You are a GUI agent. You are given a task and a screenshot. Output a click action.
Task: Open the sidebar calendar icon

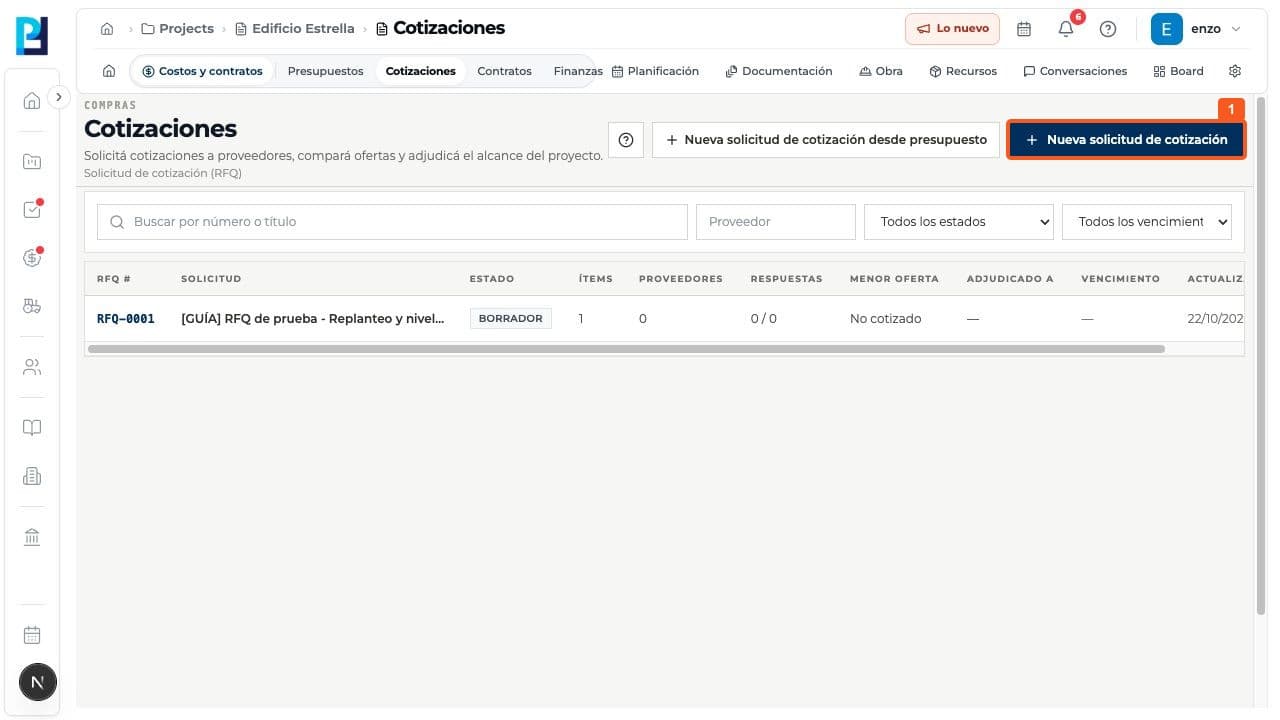click(x=32, y=635)
